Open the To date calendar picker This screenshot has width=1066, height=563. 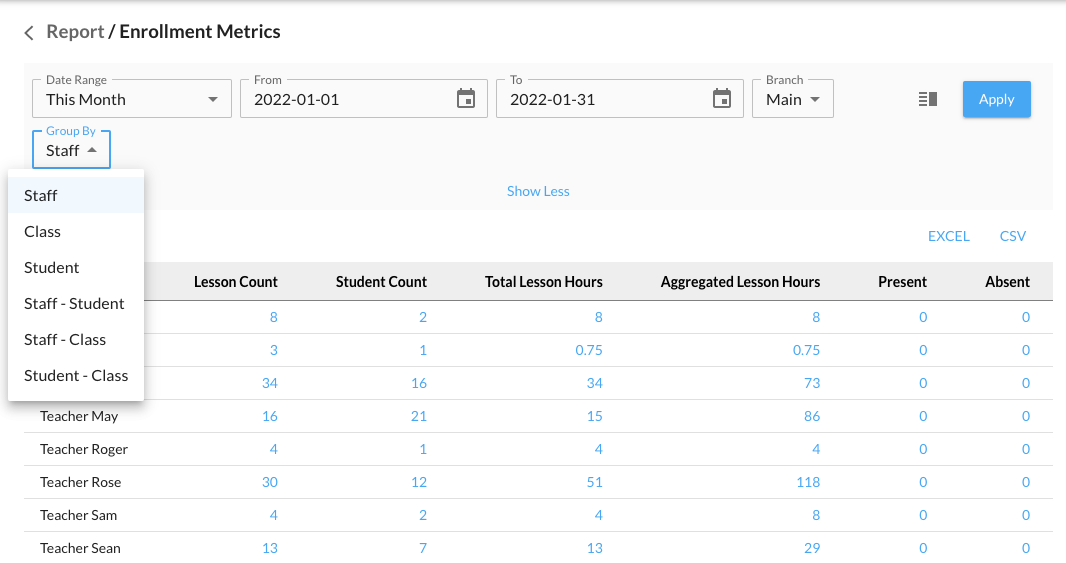pyautogui.click(x=721, y=99)
